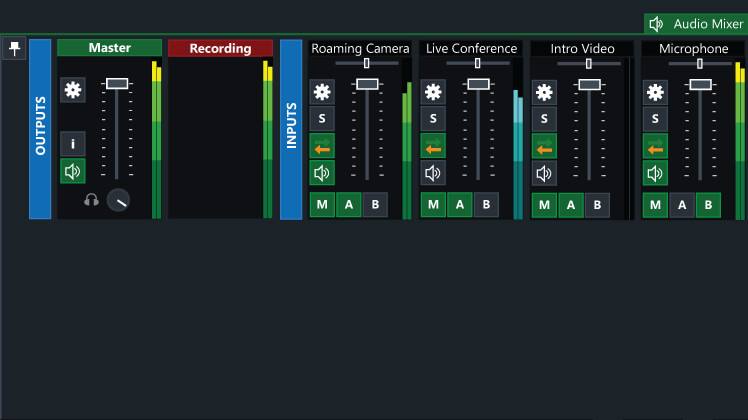Click the Audio Mixer tab button
This screenshot has height=420, width=748.
[x=696, y=24]
